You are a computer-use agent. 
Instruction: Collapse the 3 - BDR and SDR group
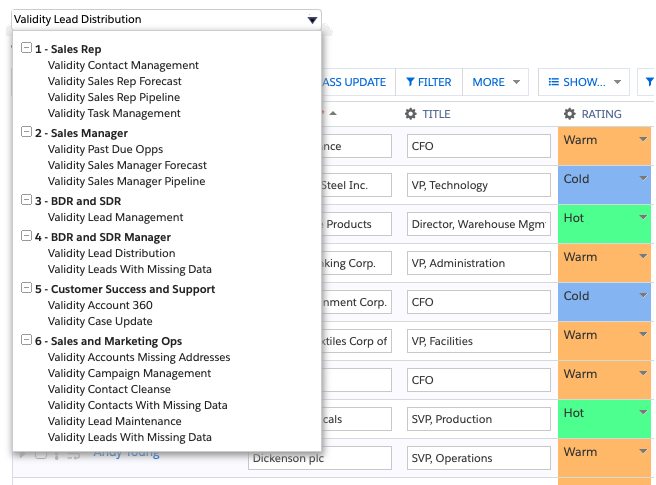pos(26,200)
